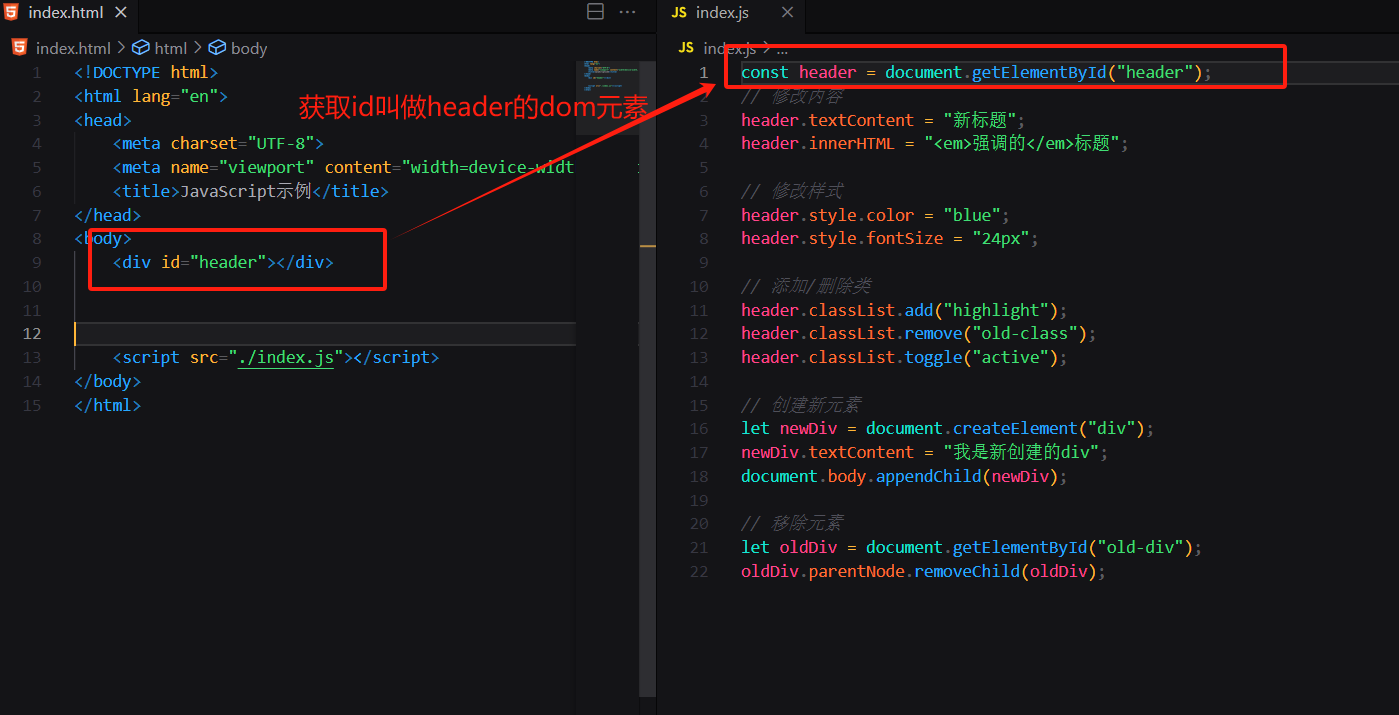This screenshot has height=715, width=1399.
Task: Click the div id="header" line
Action: pos(223,262)
